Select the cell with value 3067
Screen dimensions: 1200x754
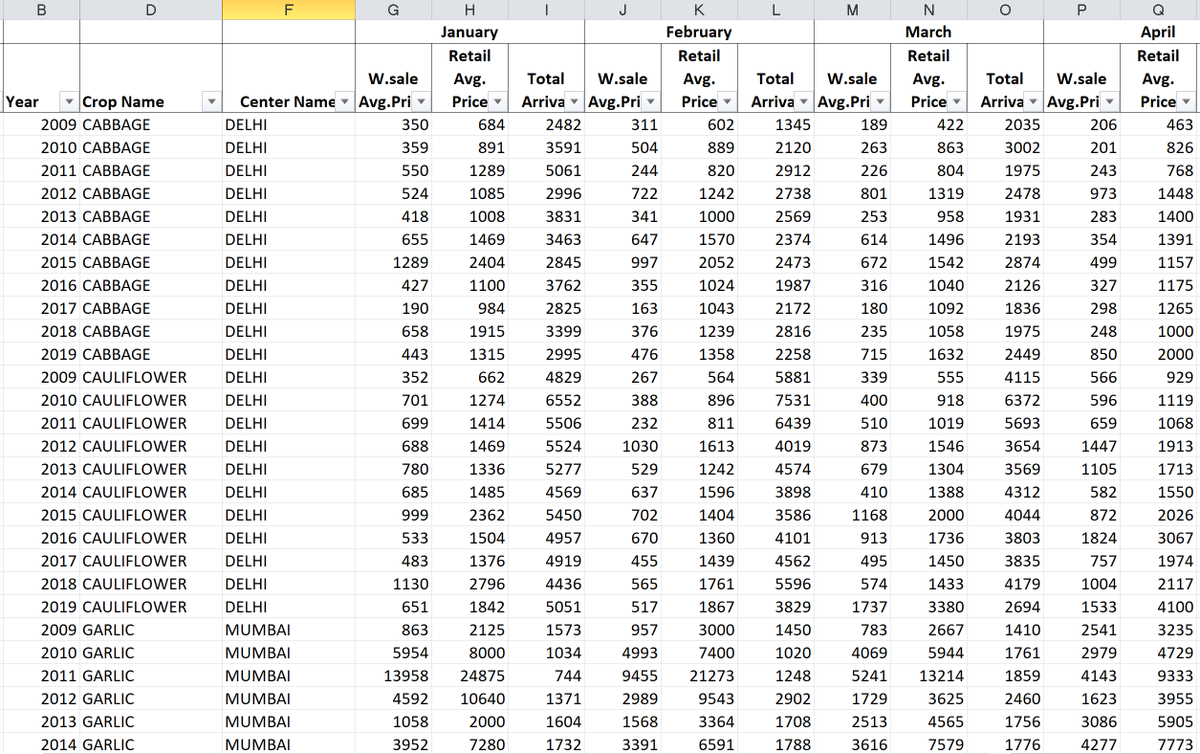pyautogui.click(x=1159, y=538)
